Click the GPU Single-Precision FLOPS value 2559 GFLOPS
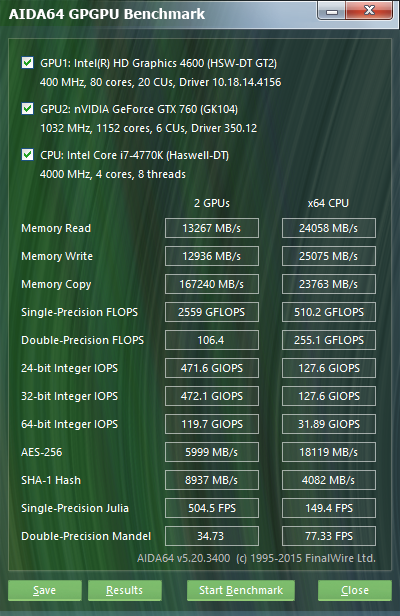This screenshot has width=400, height=616. 212,312
